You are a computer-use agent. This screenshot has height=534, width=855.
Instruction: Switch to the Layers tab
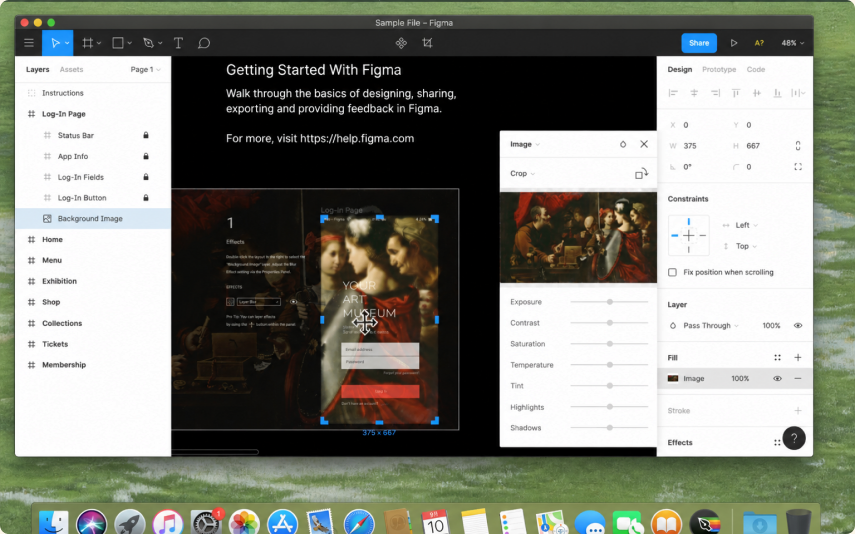click(38, 70)
